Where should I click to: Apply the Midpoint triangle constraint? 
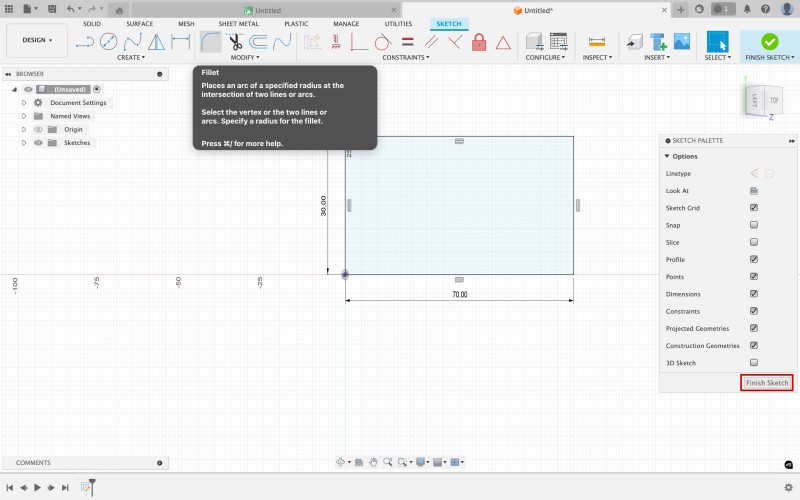(503, 43)
